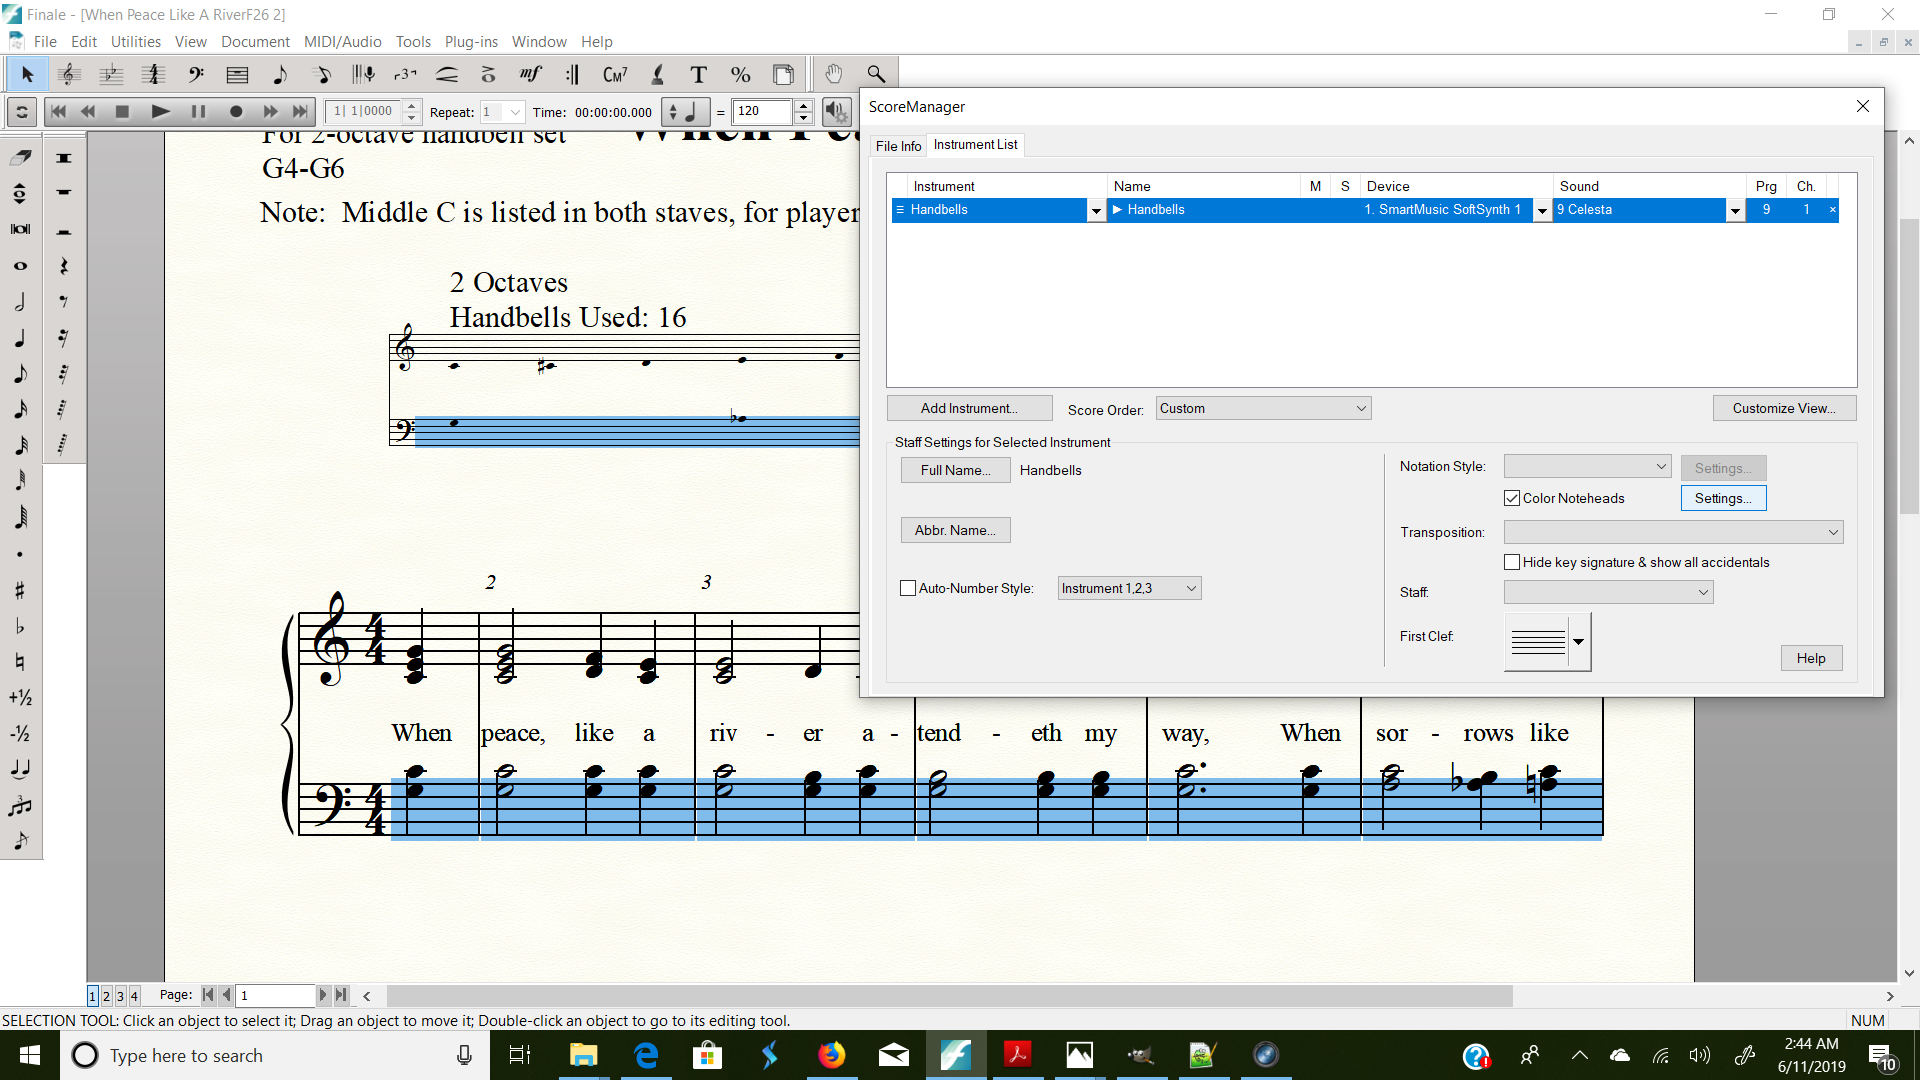Select the Key Signature tool

111,74
